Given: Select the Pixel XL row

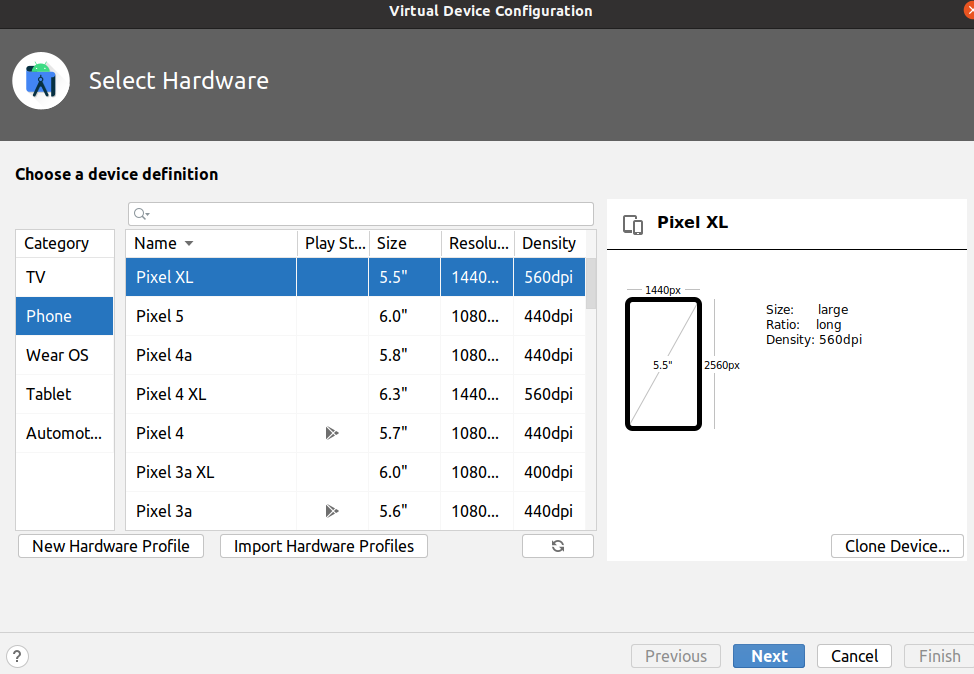Looking at the screenshot, I should point(355,277).
